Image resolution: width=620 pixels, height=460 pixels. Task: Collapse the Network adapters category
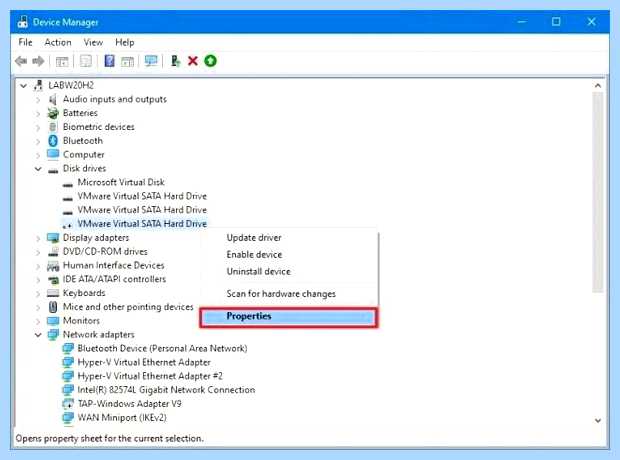pos(38,335)
